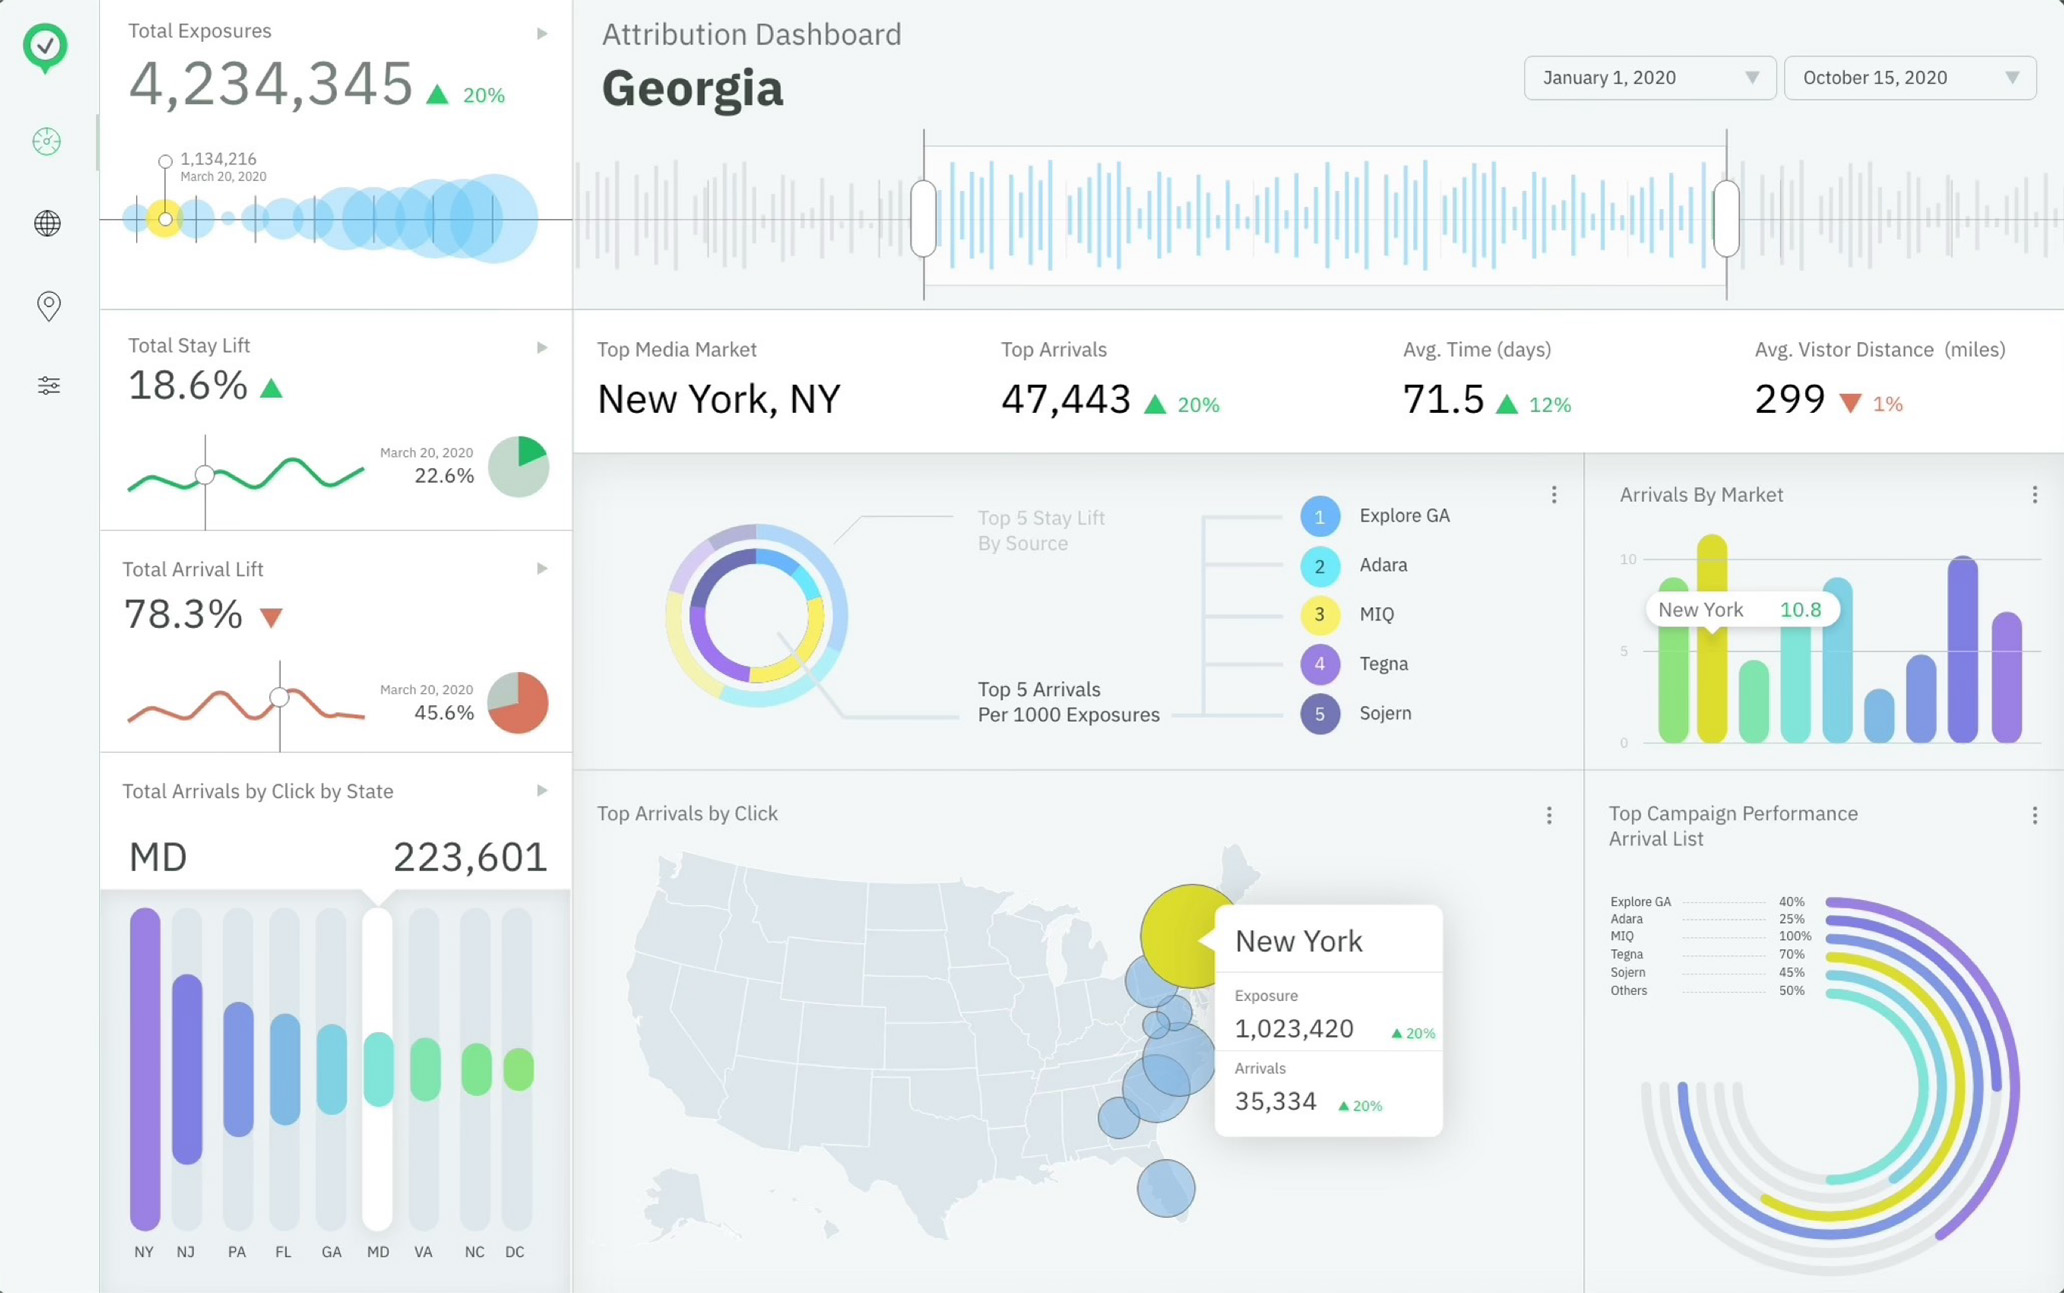This screenshot has height=1293, width=2064.
Task: Select the NY bar in state chart
Action: [145, 1069]
